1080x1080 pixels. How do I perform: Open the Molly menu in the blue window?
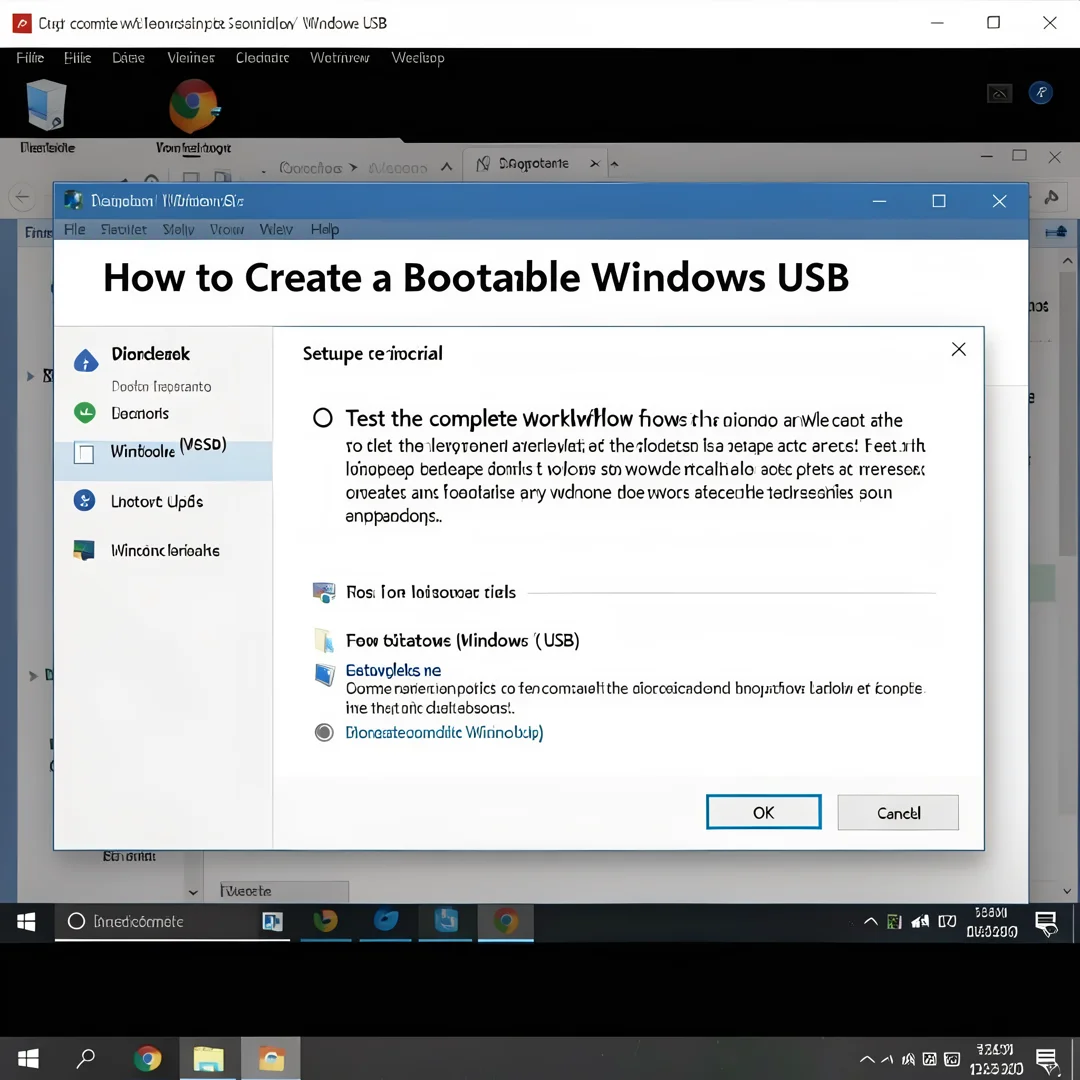178,229
